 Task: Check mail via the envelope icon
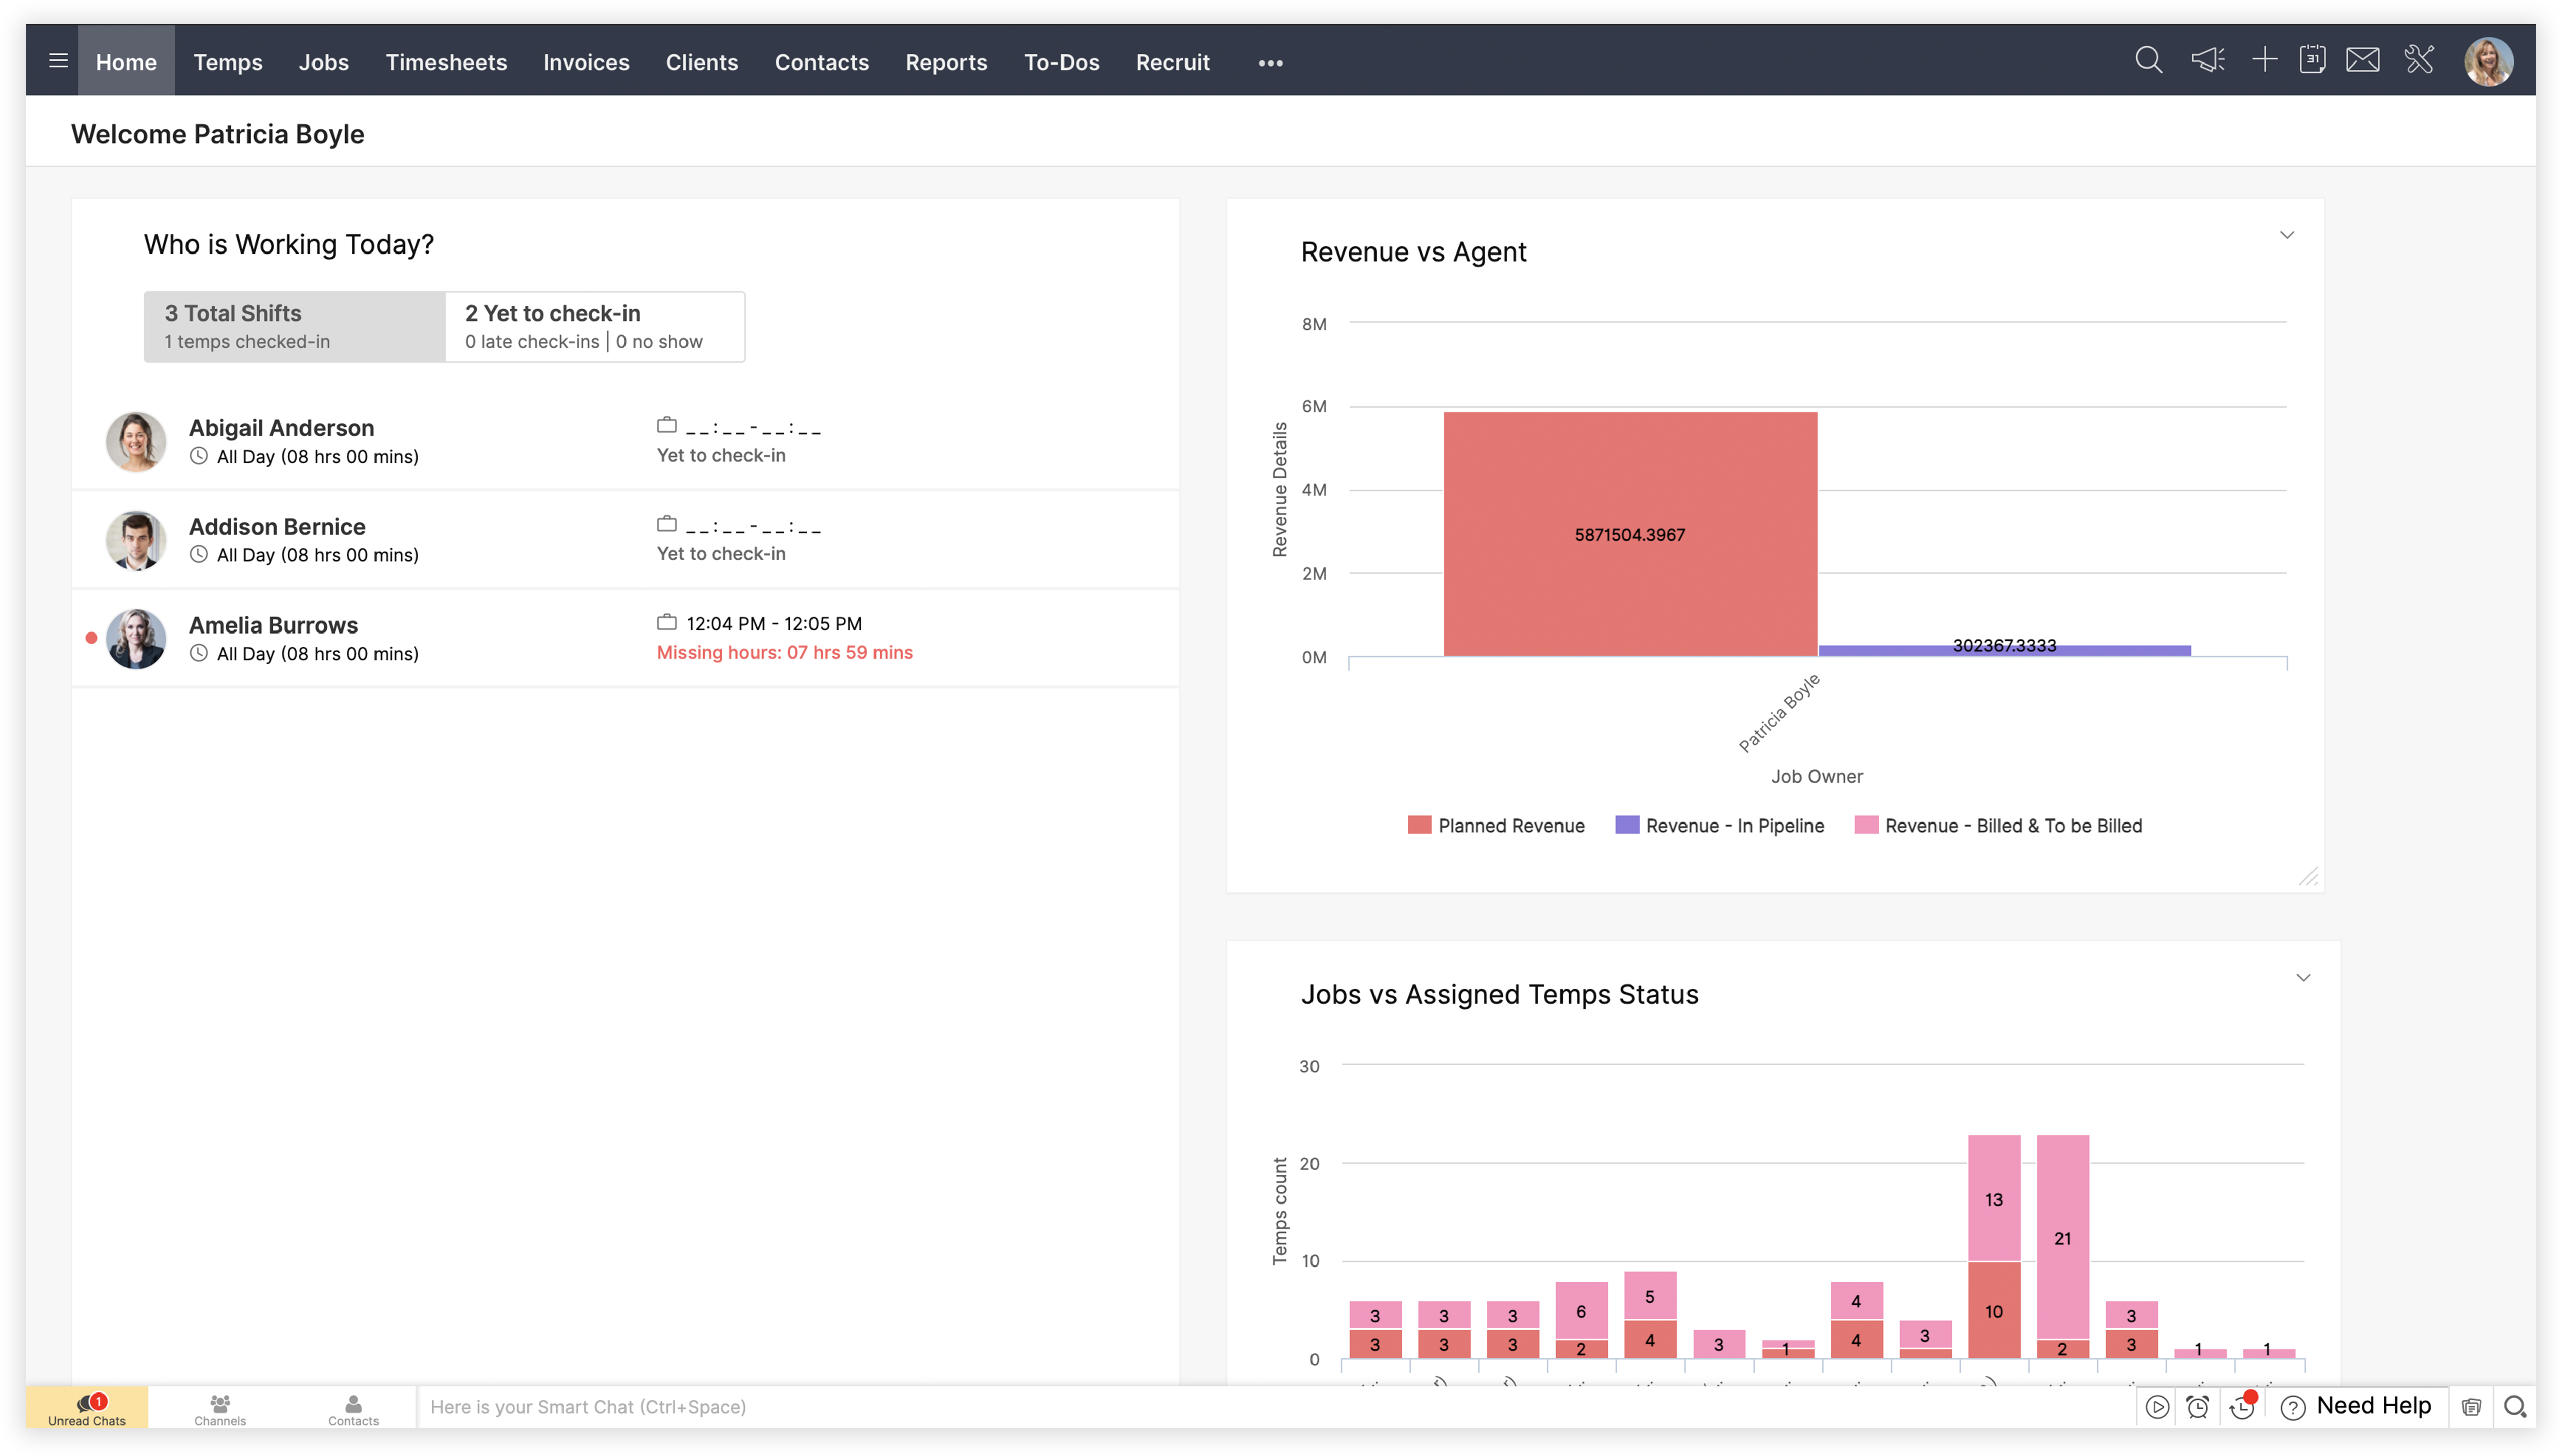pyautogui.click(x=2362, y=60)
